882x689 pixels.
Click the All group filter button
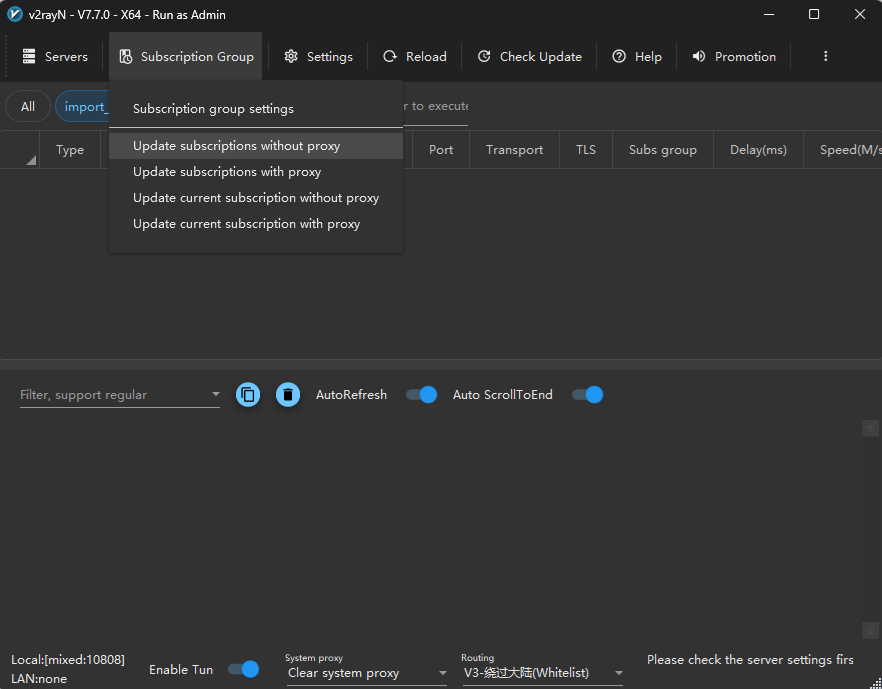(28, 107)
